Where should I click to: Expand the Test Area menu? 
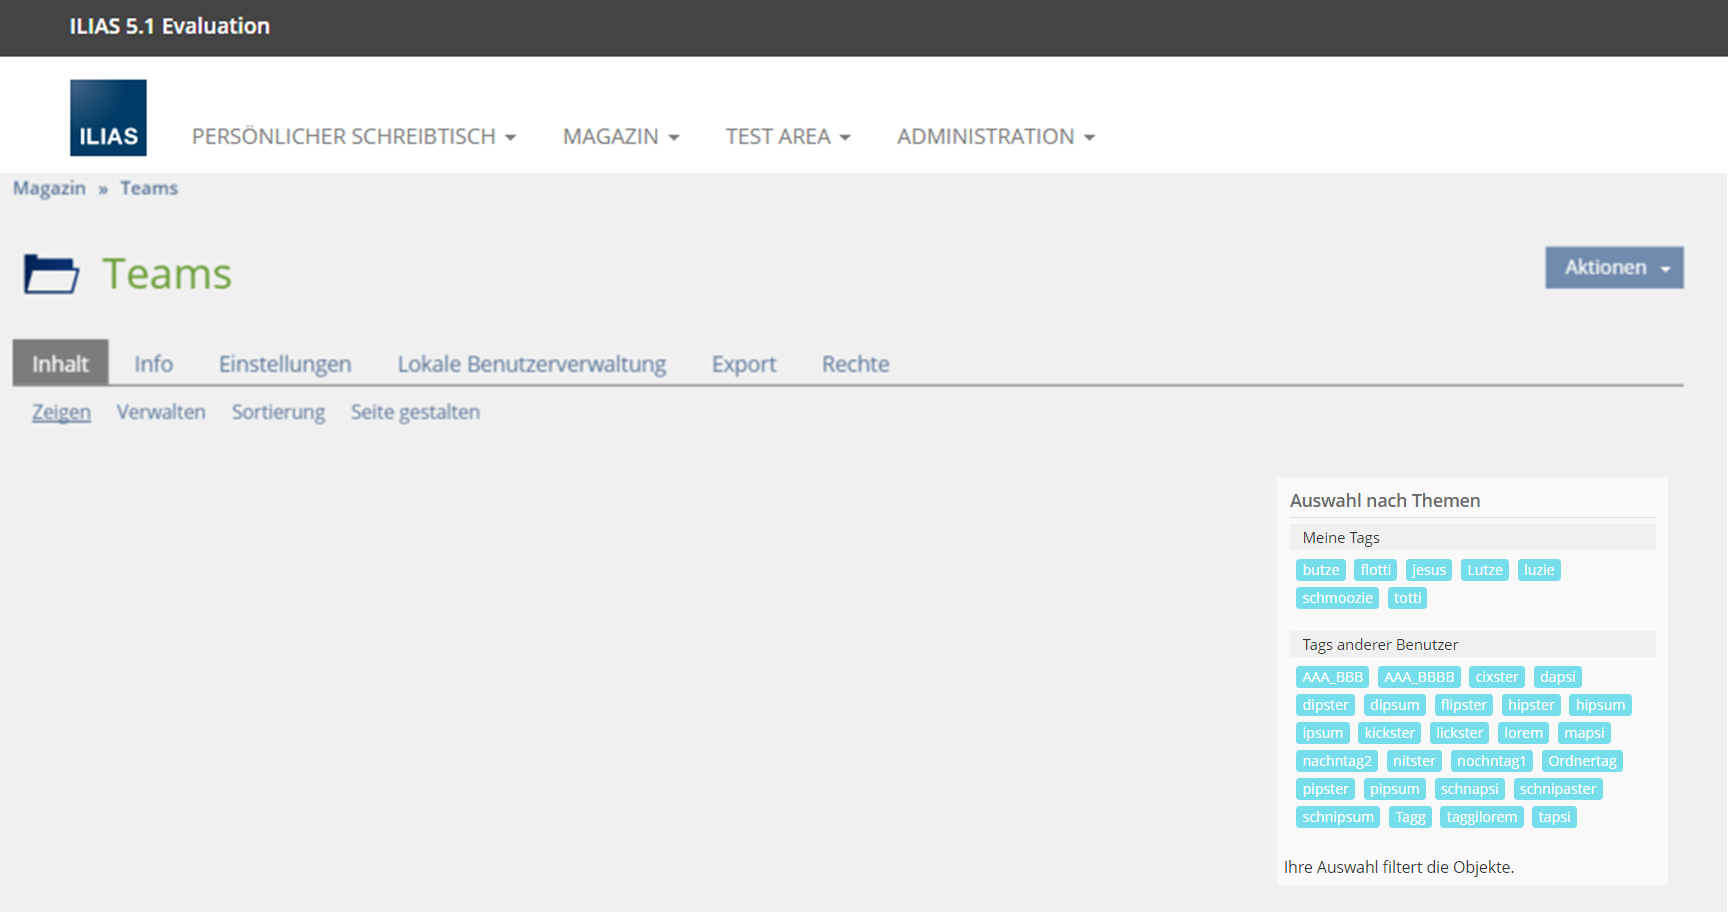[787, 137]
